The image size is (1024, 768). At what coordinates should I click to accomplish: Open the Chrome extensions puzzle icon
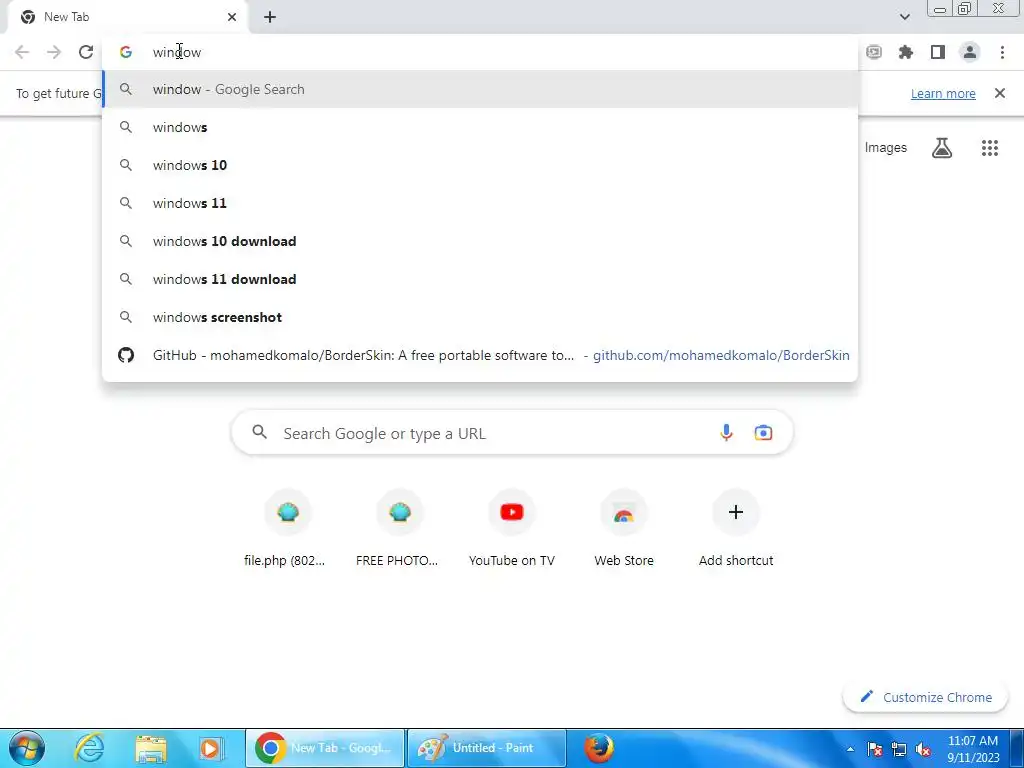click(906, 52)
